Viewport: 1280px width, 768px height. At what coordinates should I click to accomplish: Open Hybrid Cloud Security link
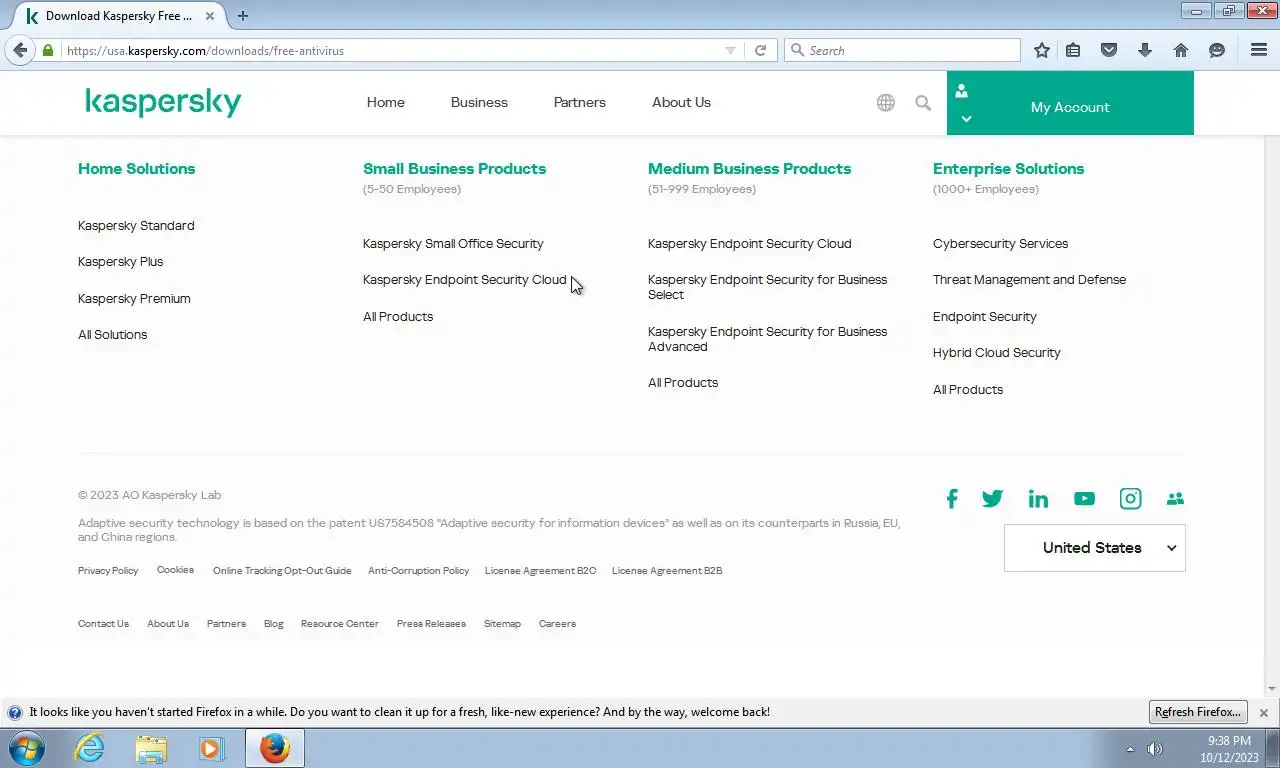point(996,353)
